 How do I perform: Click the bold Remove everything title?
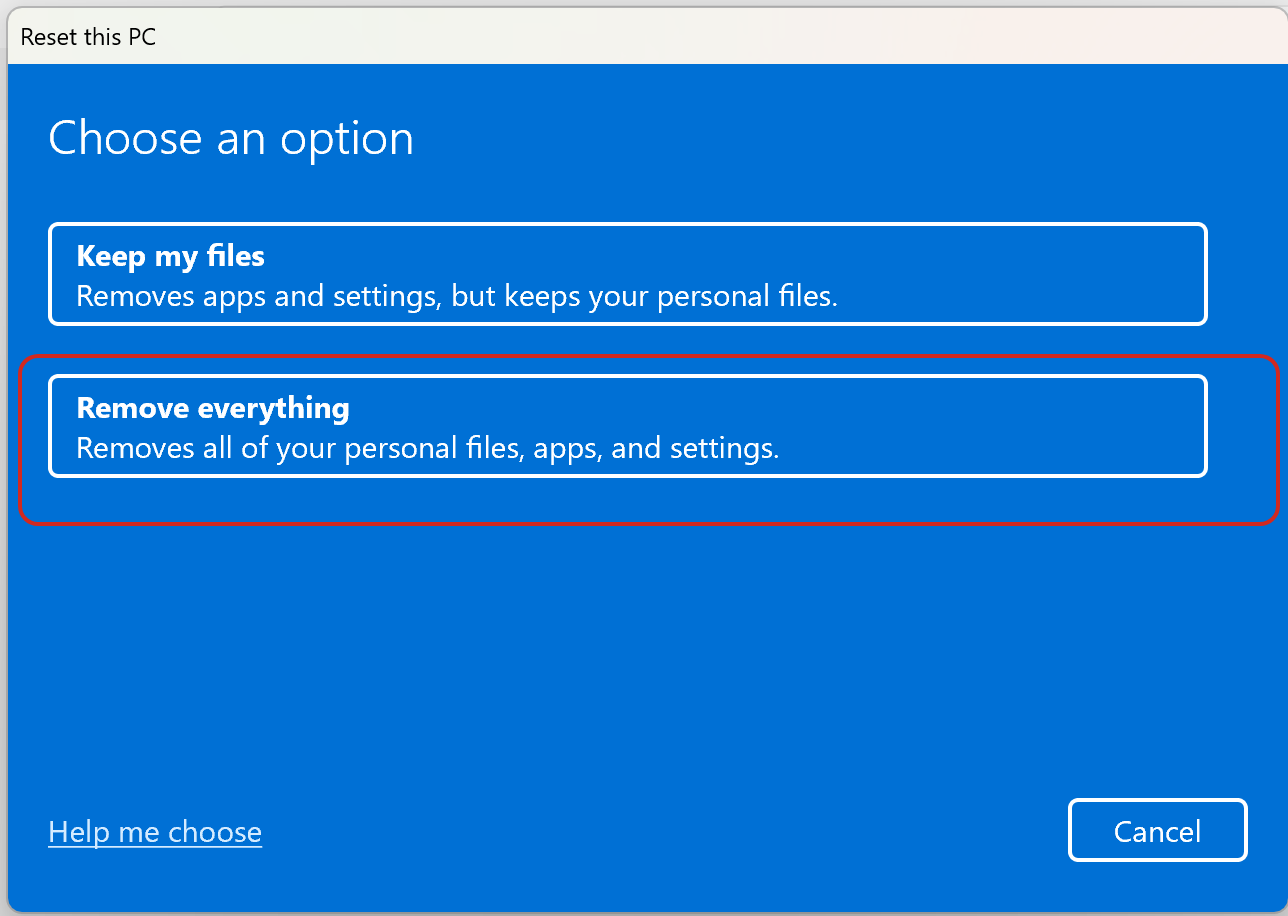(x=213, y=408)
